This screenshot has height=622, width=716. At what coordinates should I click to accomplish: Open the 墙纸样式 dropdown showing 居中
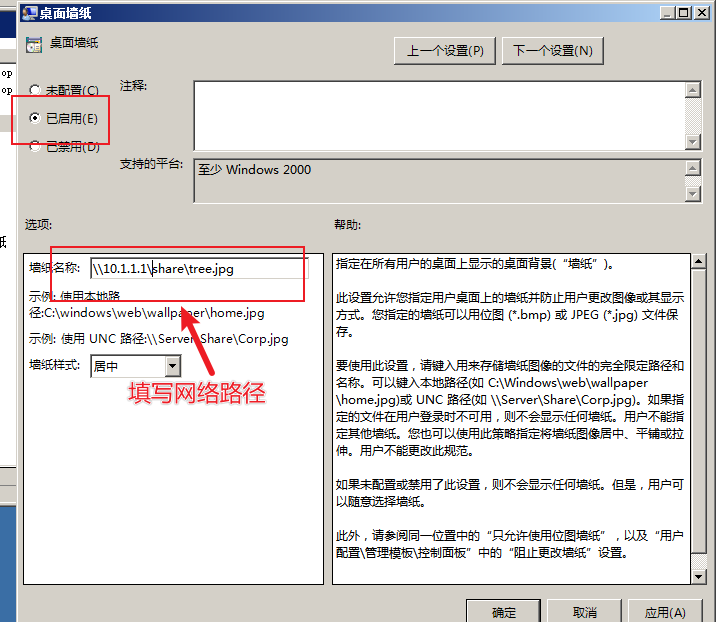[x=136, y=366]
